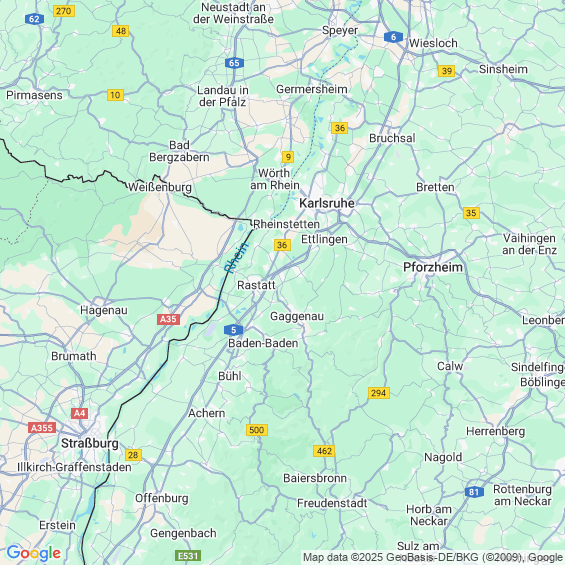Click the Karlsruhe city label
This screenshot has height=565, width=565.
(x=327, y=203)
